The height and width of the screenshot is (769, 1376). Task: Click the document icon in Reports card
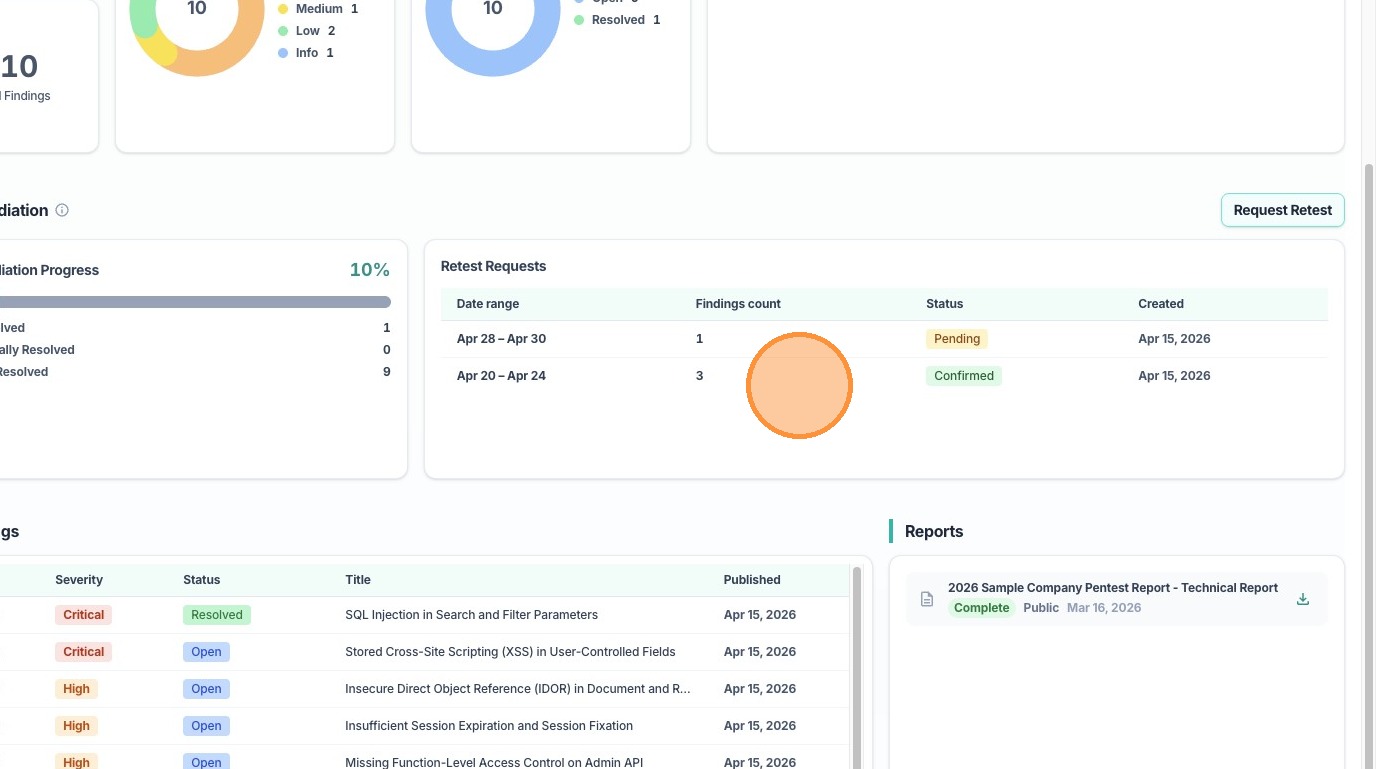click(x=926, y=599)
